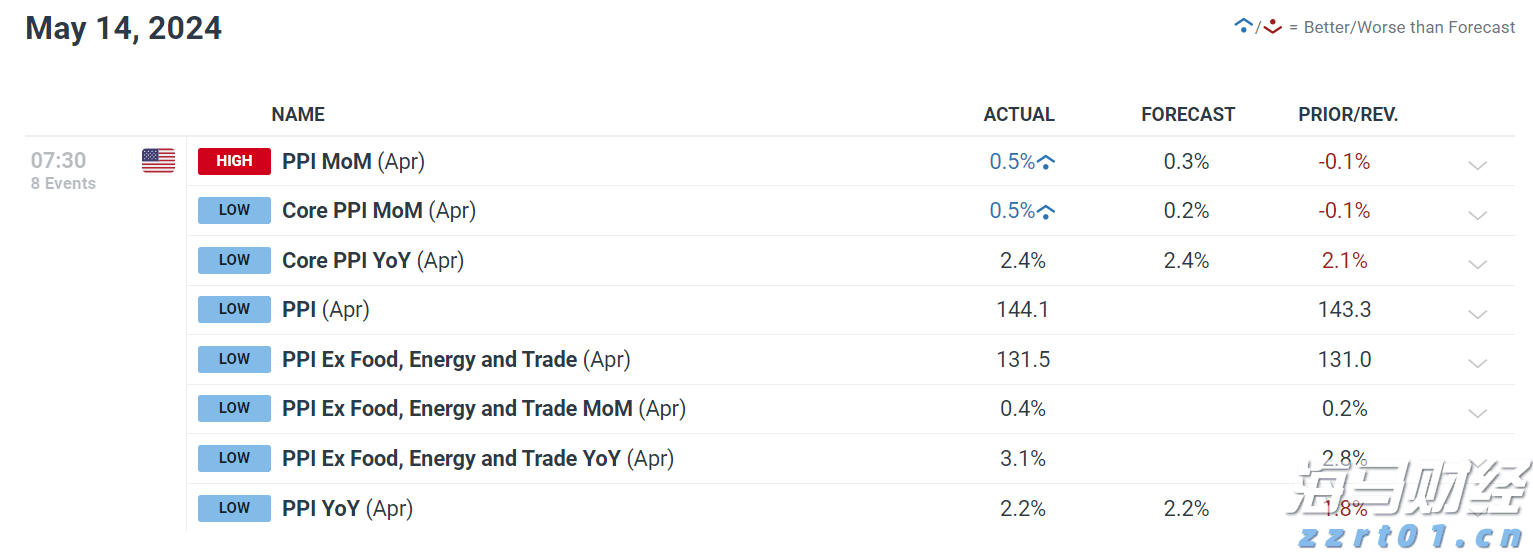Click the LOW badge for Core PPI YoY
1533x552 pixels.
234,260
